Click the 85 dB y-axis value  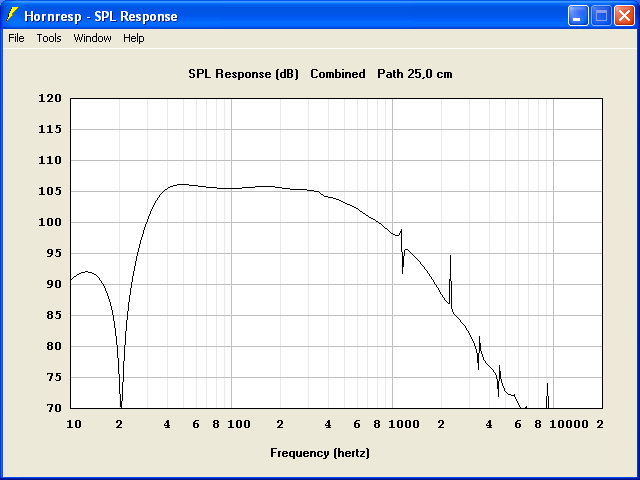coord(54,316)
